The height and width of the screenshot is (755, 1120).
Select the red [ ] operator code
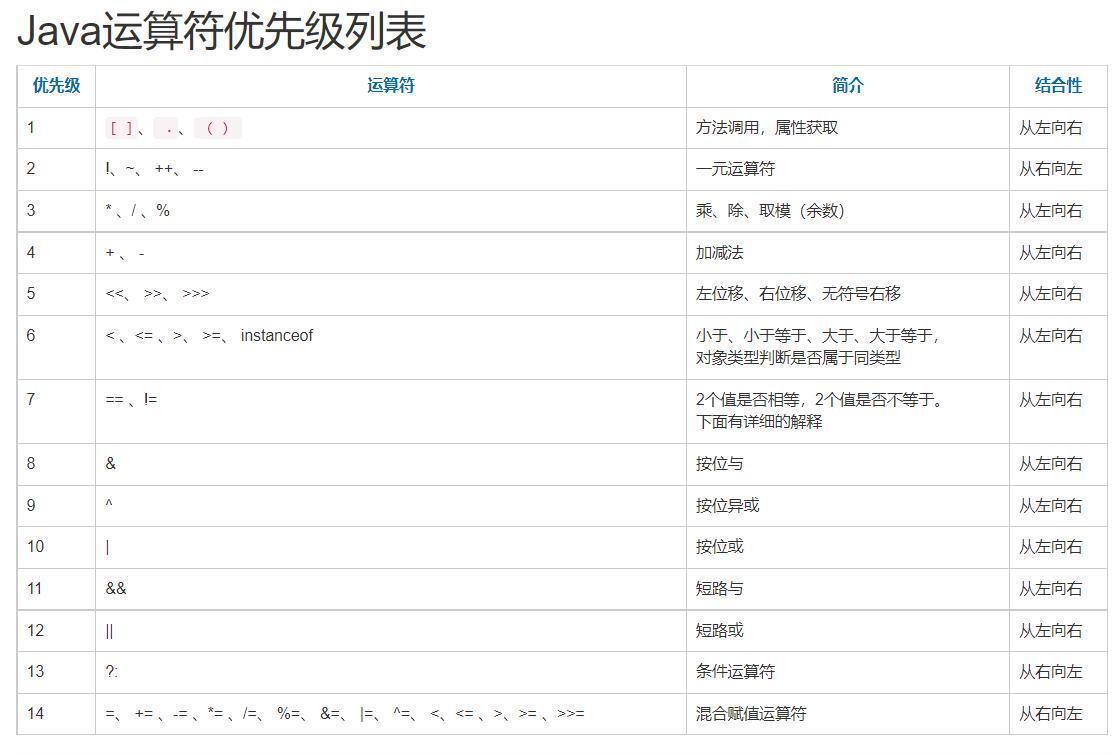point(121,128)
